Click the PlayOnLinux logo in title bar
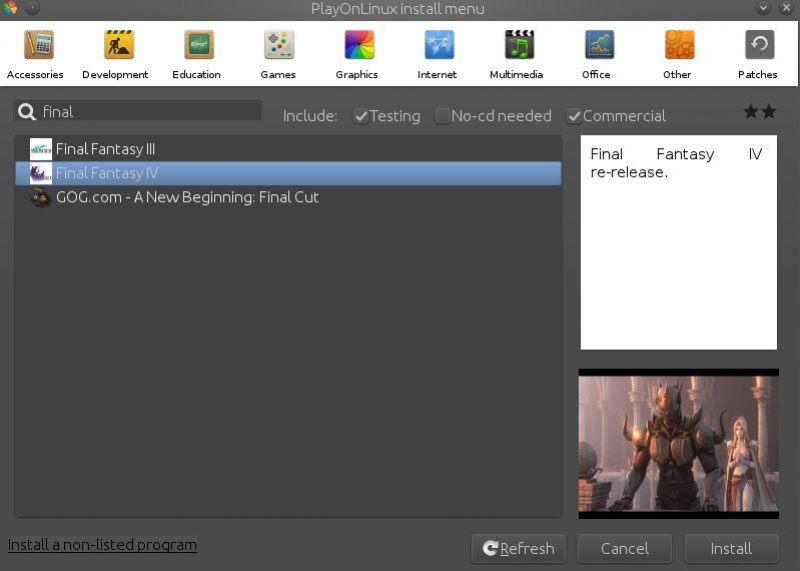This screenshot has width=800, height=571. [10, 8]
